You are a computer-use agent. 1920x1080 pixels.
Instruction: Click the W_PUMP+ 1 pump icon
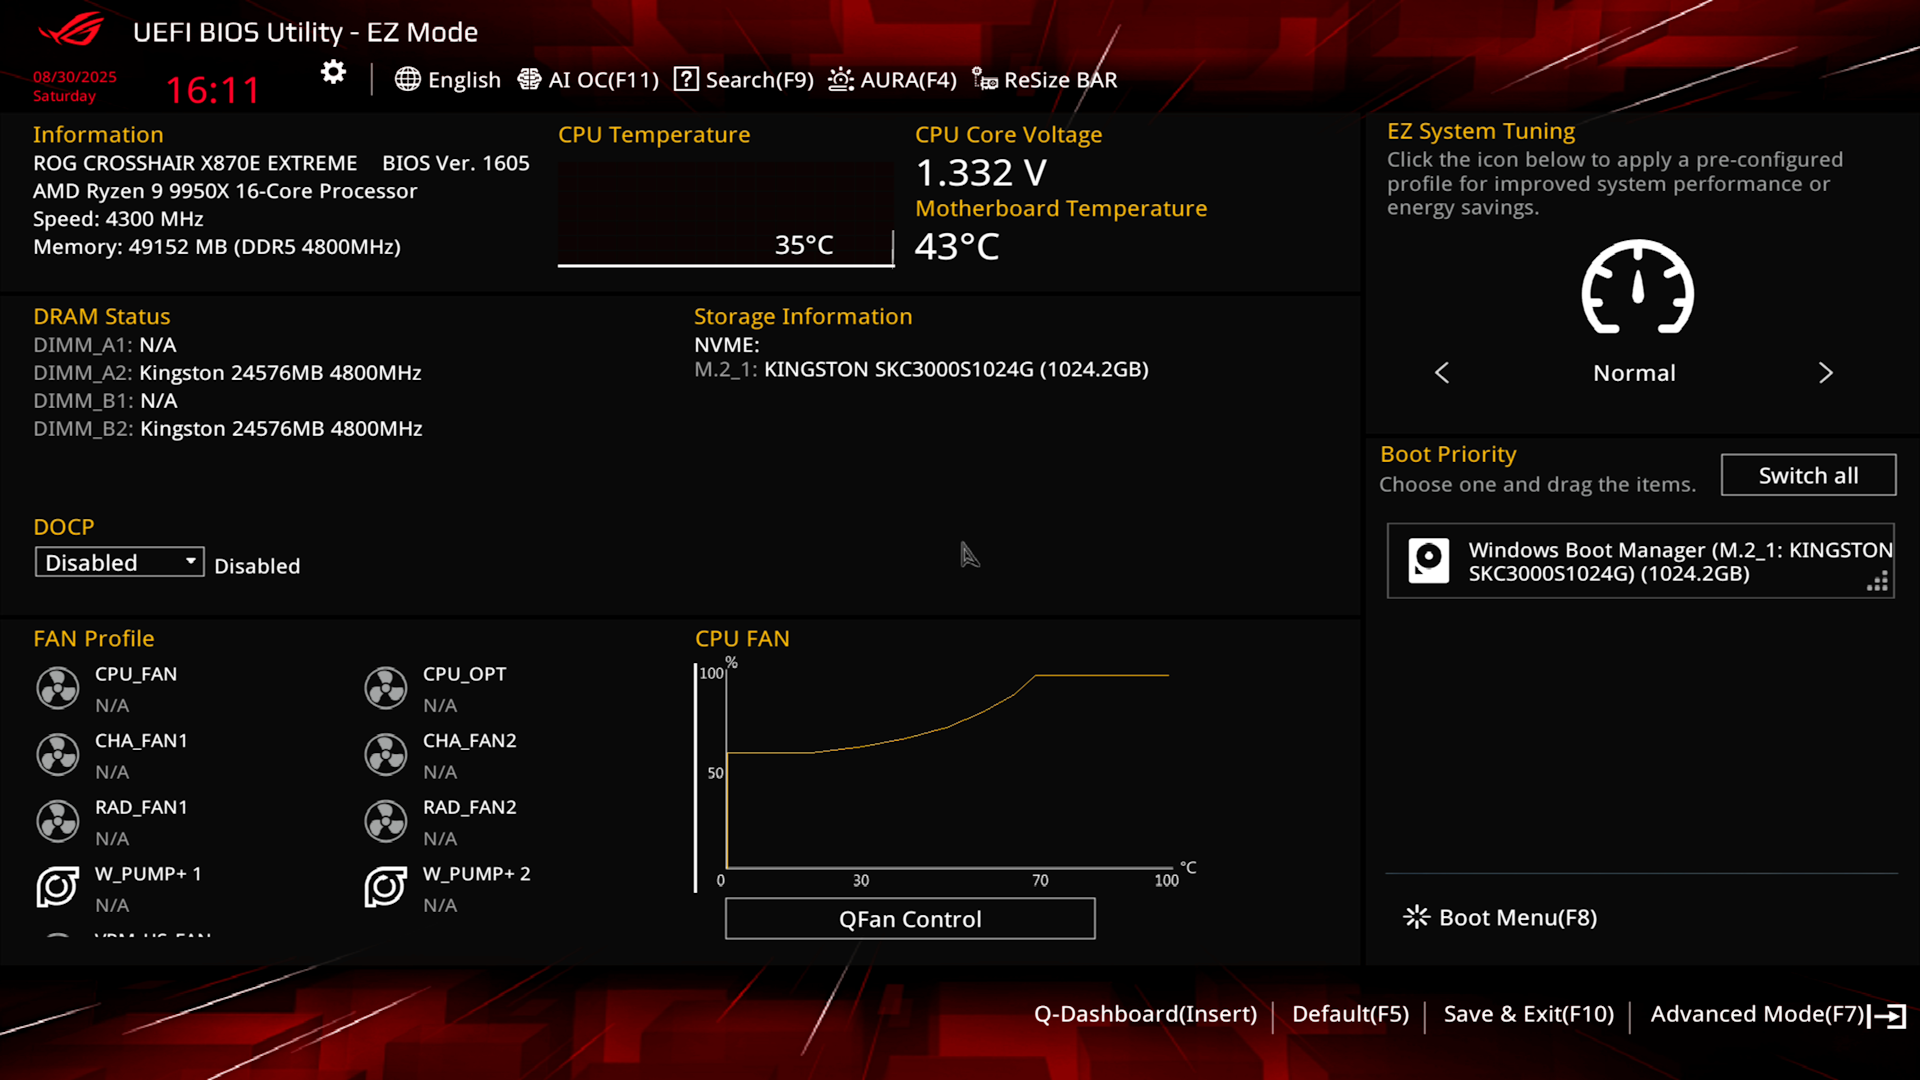click(58, 887)
